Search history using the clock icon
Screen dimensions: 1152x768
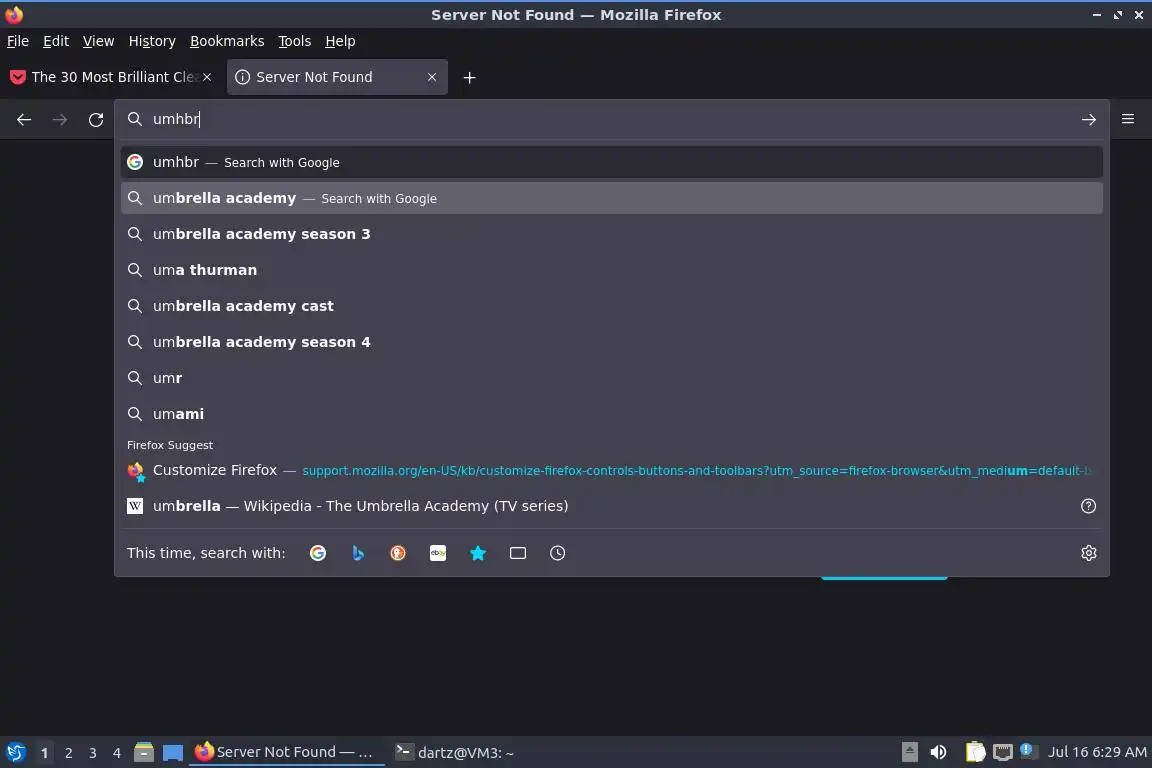[558, 553]
